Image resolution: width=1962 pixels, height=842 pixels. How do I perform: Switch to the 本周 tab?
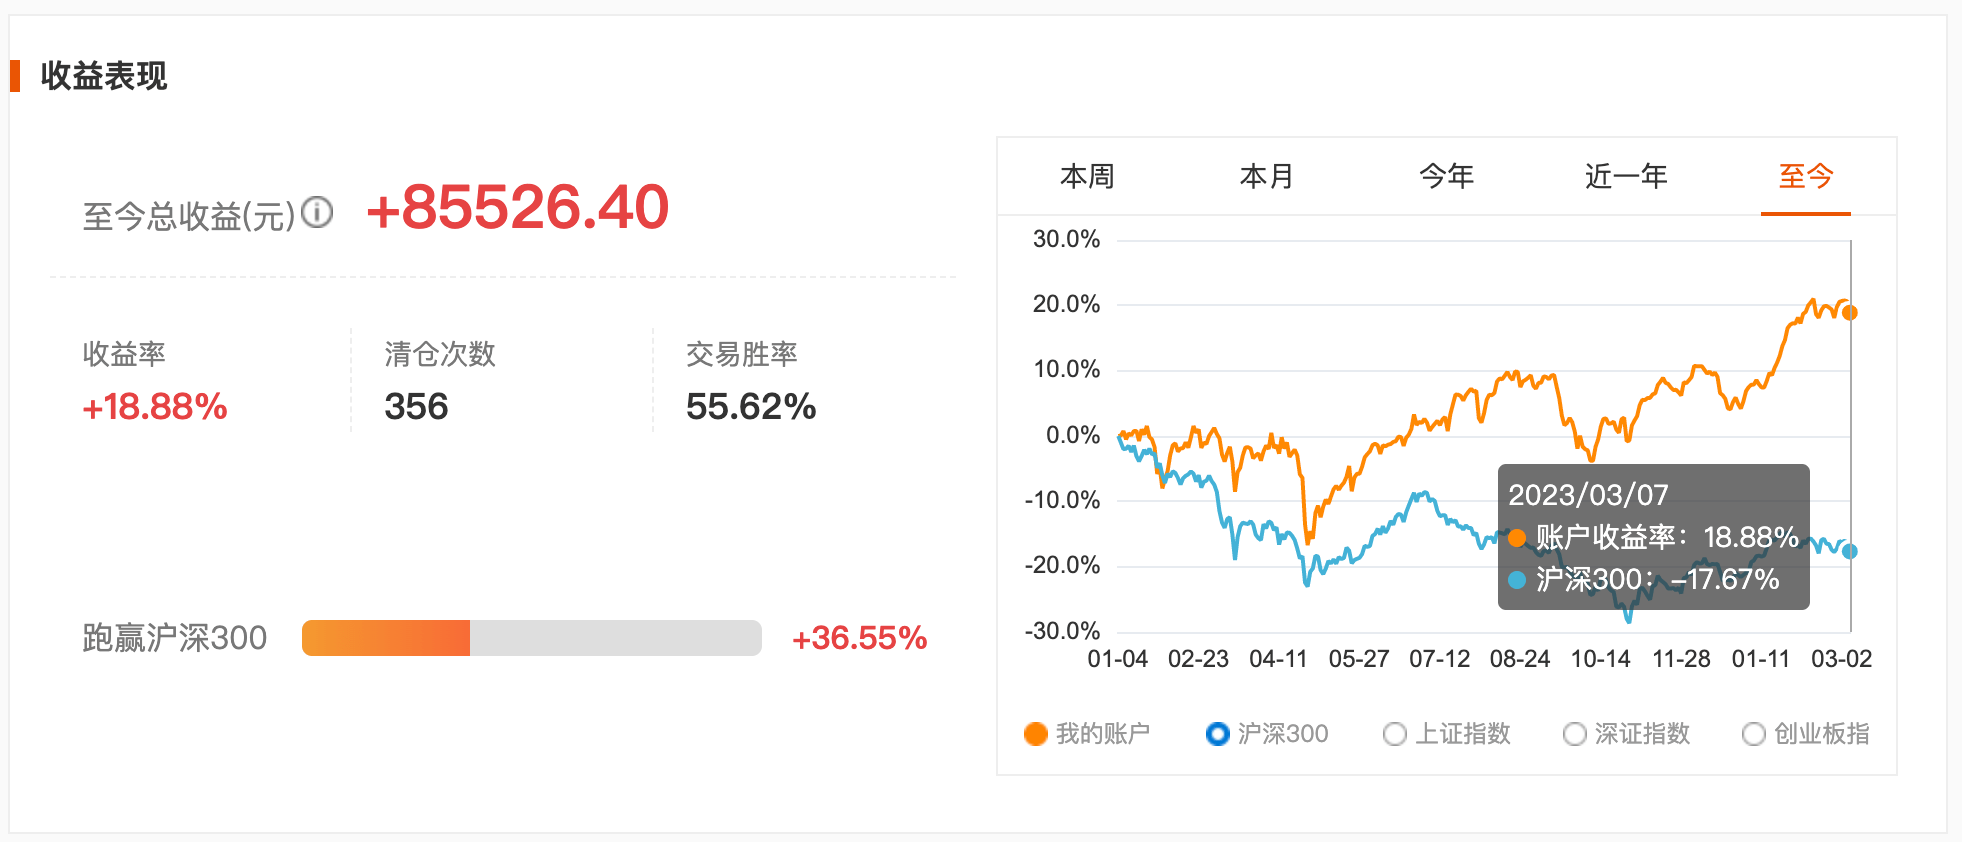tap(1087, 177)
